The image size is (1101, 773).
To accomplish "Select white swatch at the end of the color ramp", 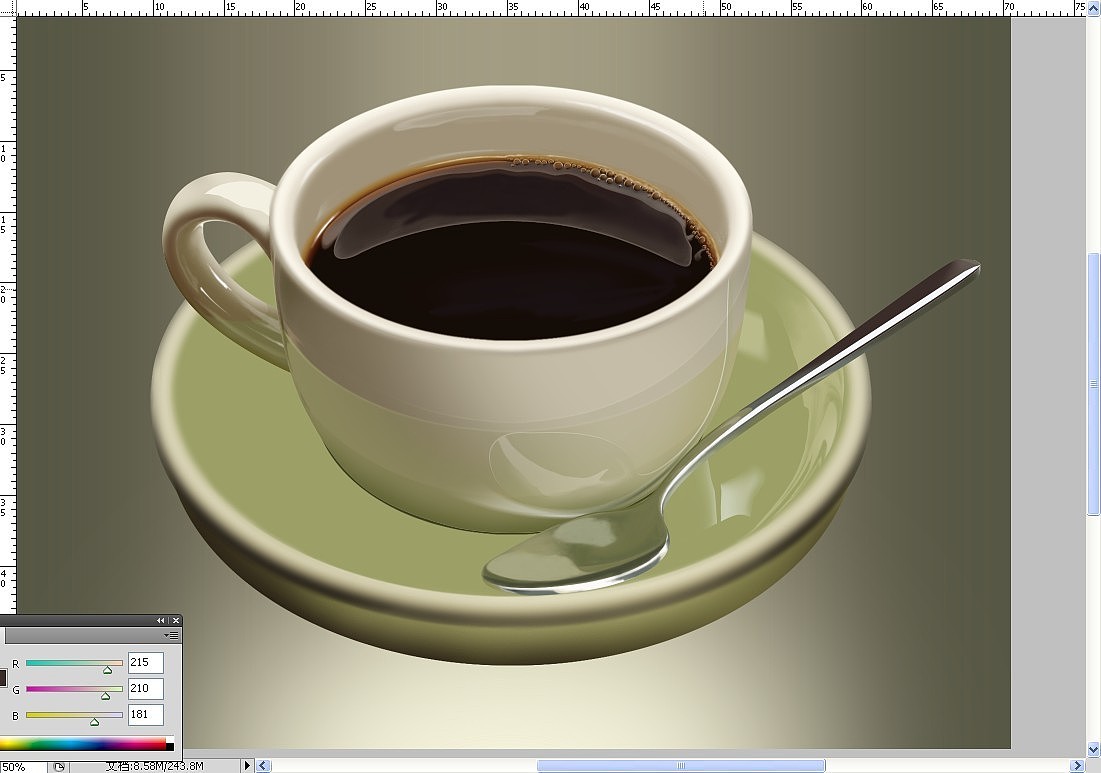I will [x=170, y=740].
